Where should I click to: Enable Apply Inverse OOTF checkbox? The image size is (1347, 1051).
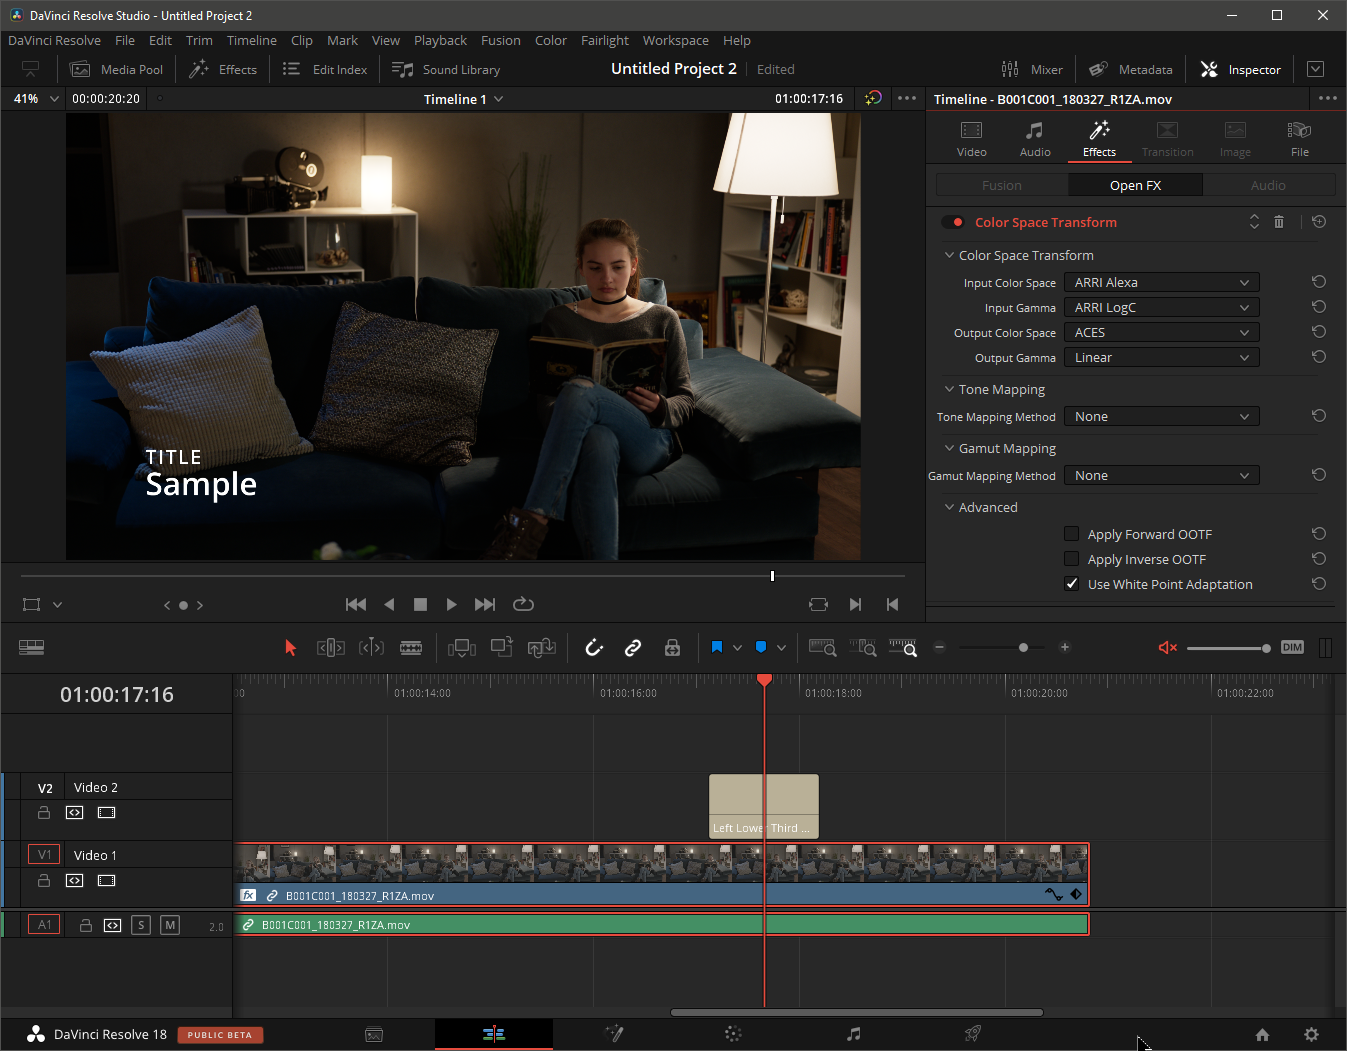pyautogui.click(x=1072, y=559)
